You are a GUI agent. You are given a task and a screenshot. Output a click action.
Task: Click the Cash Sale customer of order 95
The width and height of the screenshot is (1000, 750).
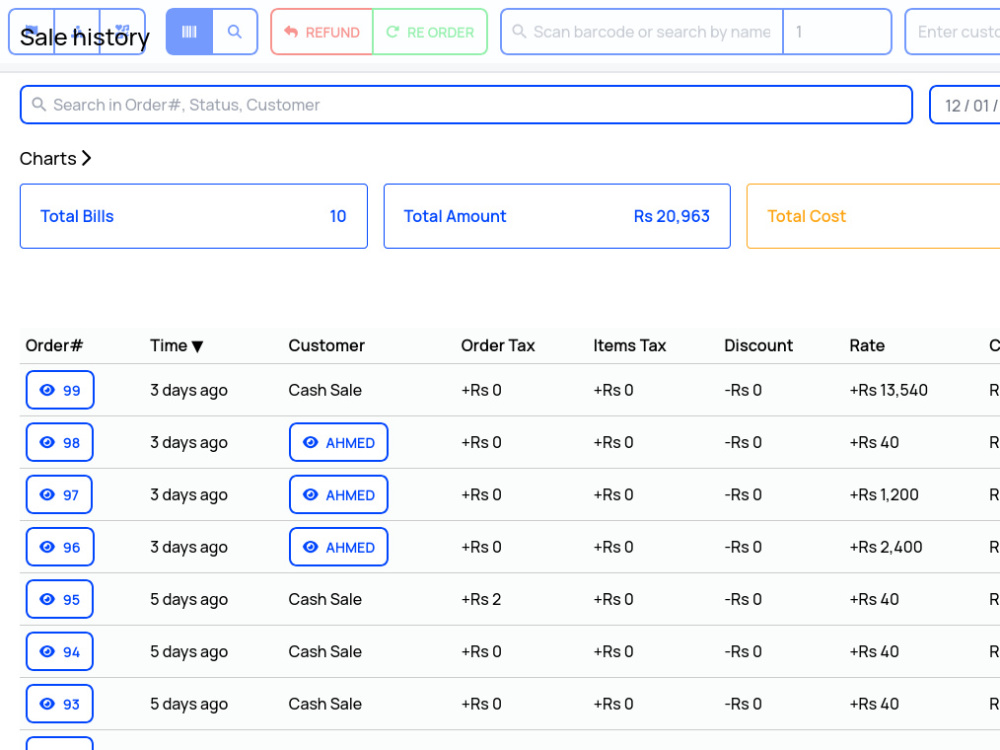(325, 599)
